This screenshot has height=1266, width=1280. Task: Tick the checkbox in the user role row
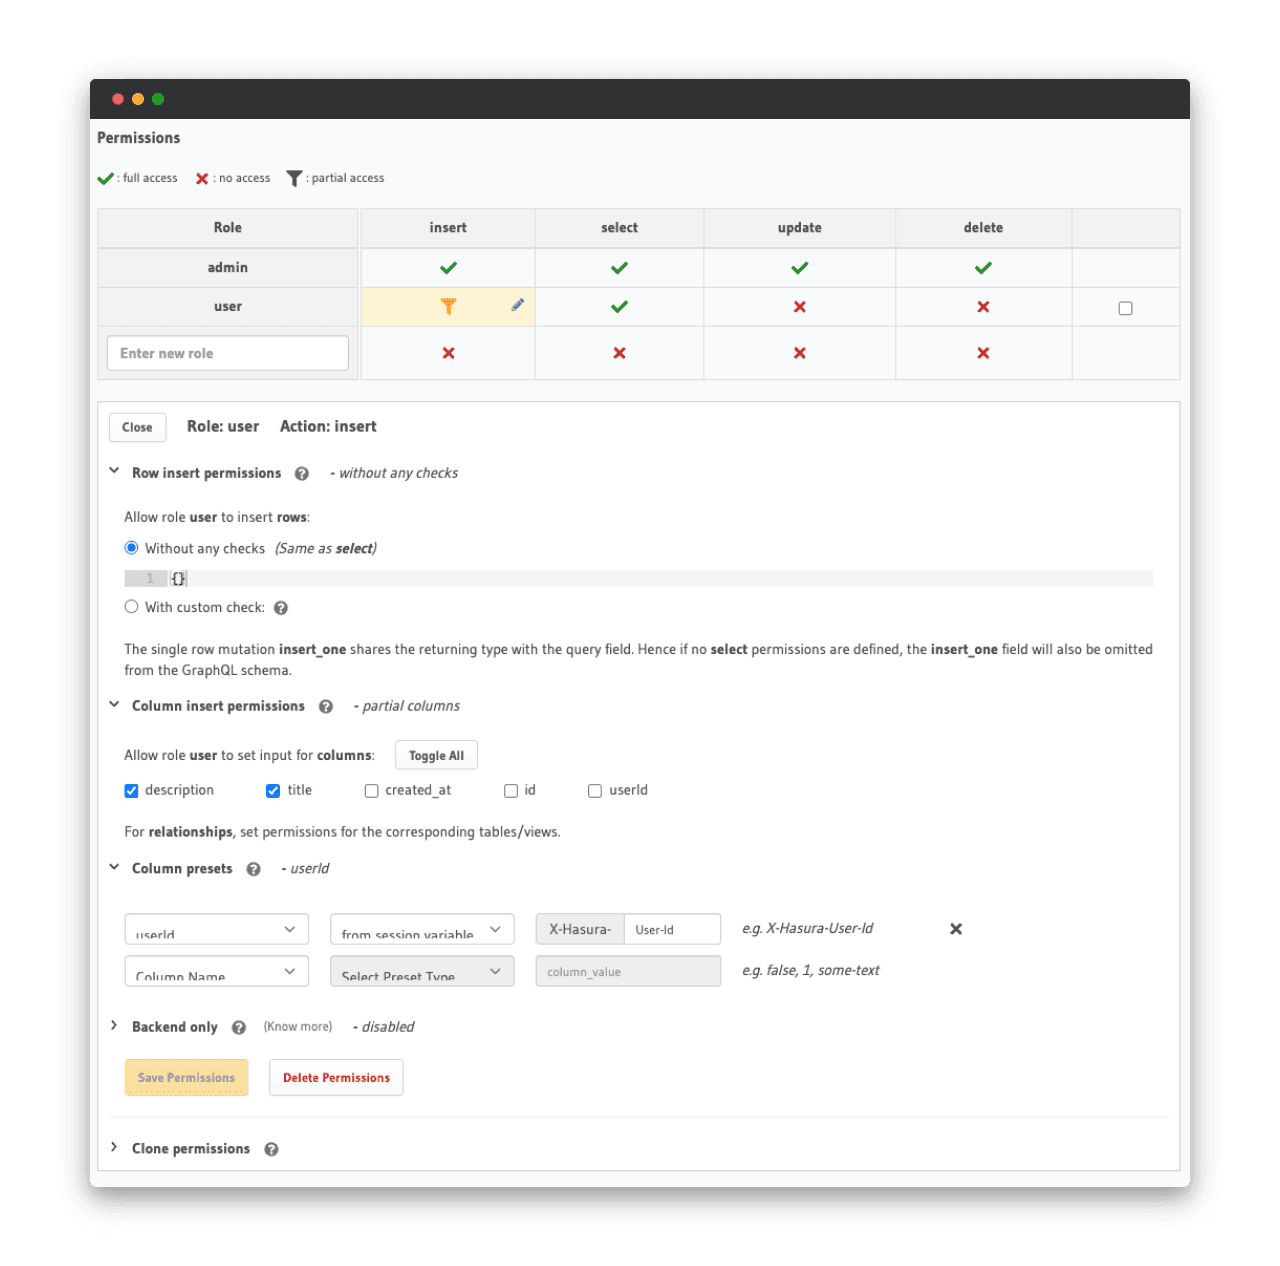point(1125,308)
